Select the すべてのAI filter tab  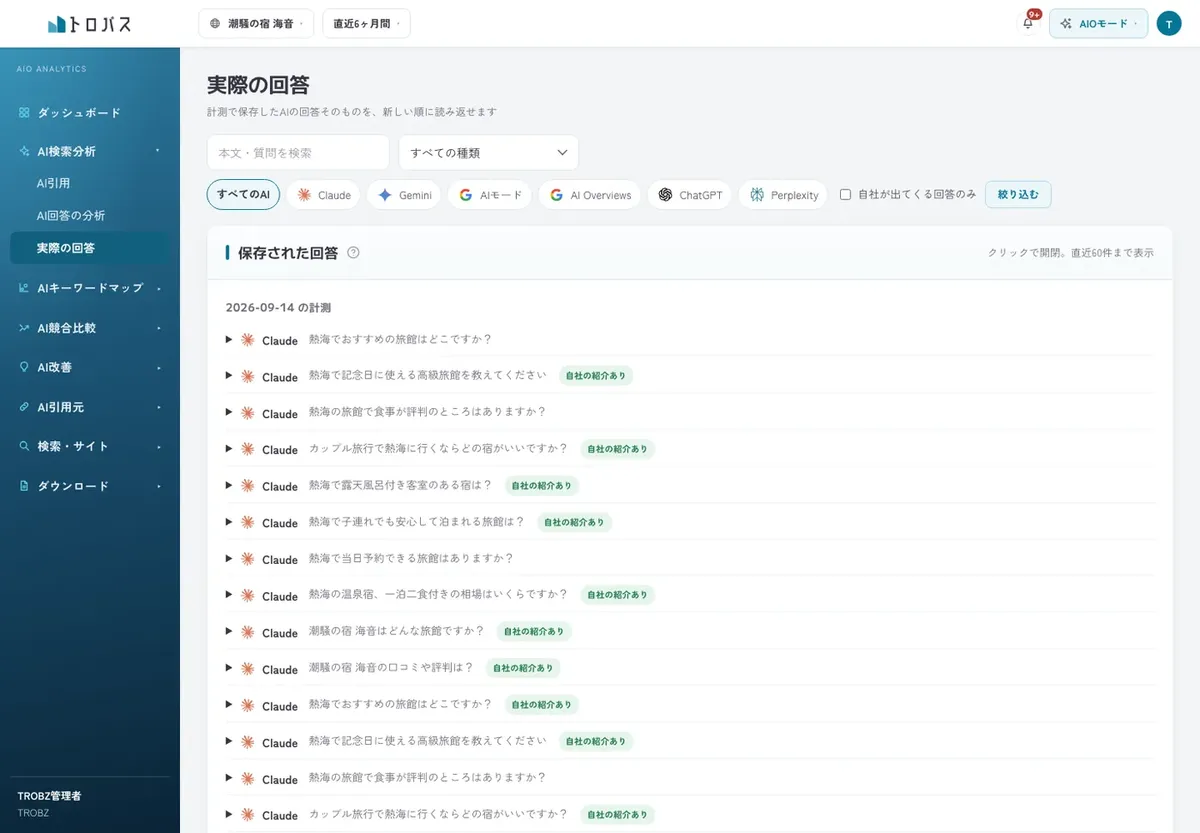[x=243, y=195]
